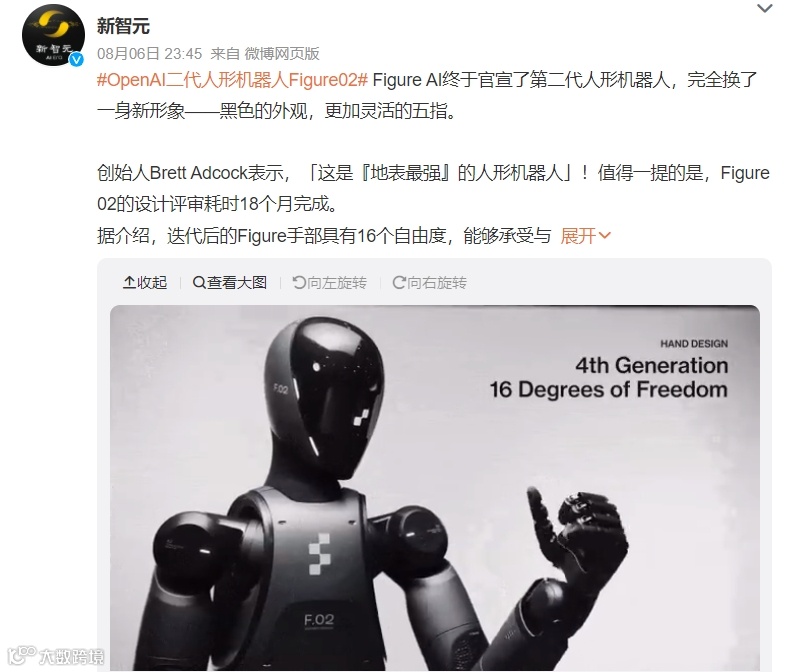This screenshot has height=672, width=789.
Task: Click the magnifier icon before 查看大图
Action: (199, 282)
